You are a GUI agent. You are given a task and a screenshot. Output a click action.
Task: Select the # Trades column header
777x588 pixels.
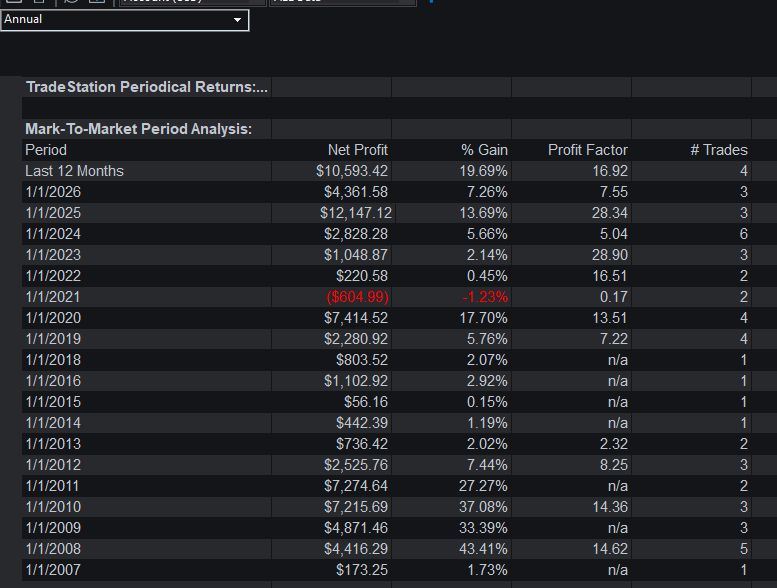point(719,150)
